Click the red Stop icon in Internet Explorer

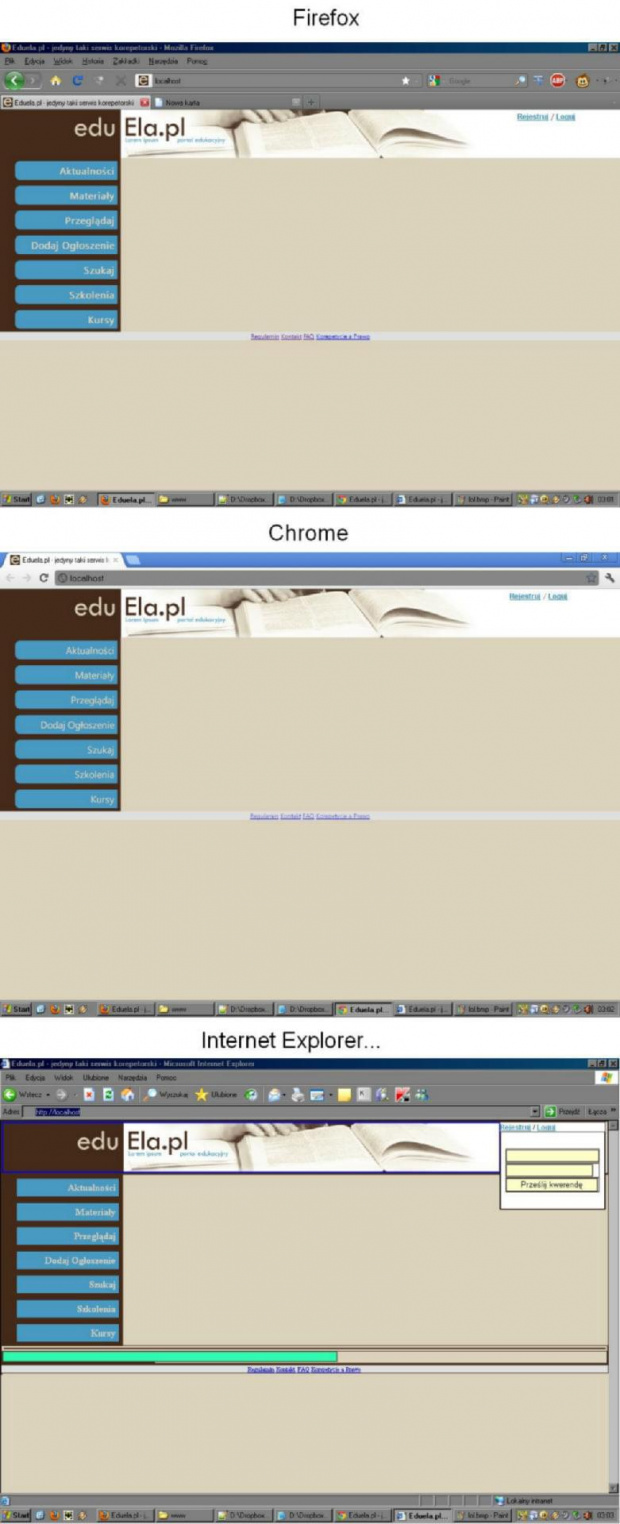(x=89, y=1095)
